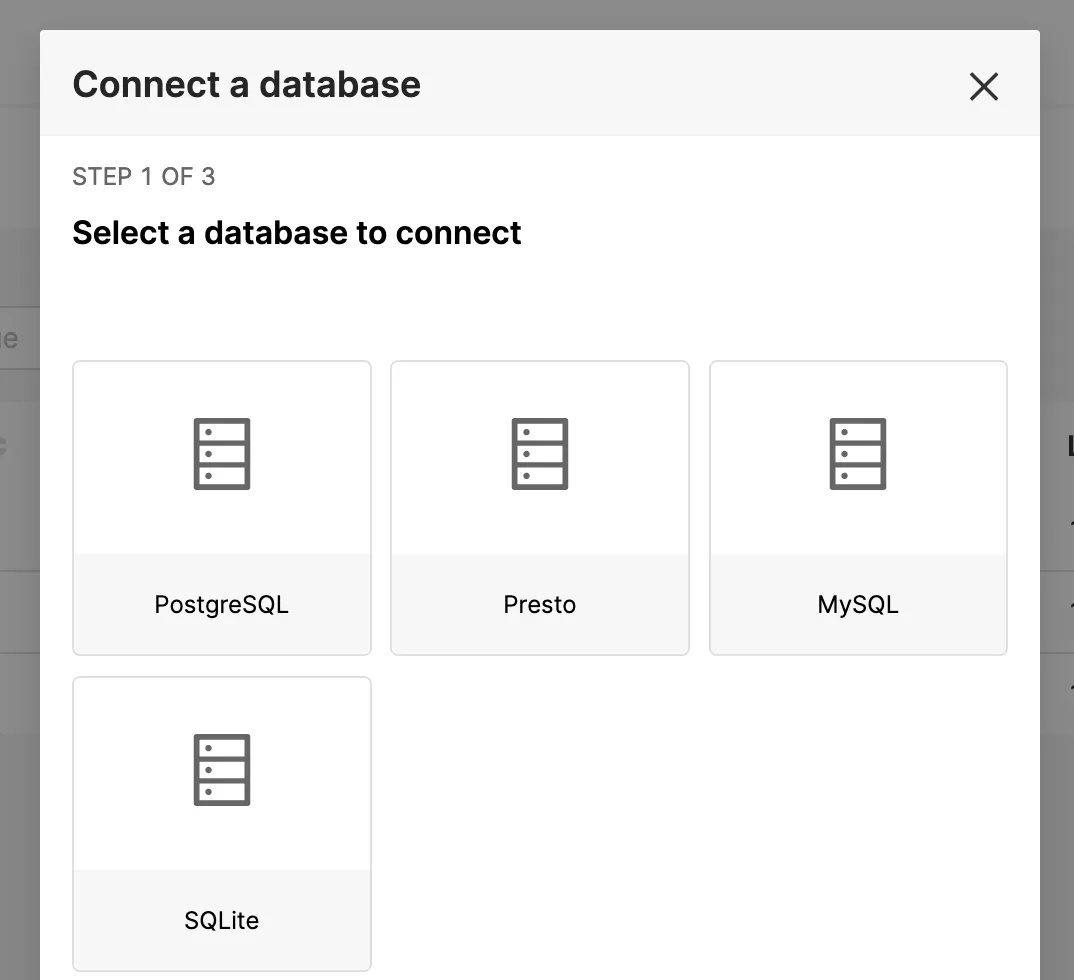Click the MySQL card label text

[857, 604]
